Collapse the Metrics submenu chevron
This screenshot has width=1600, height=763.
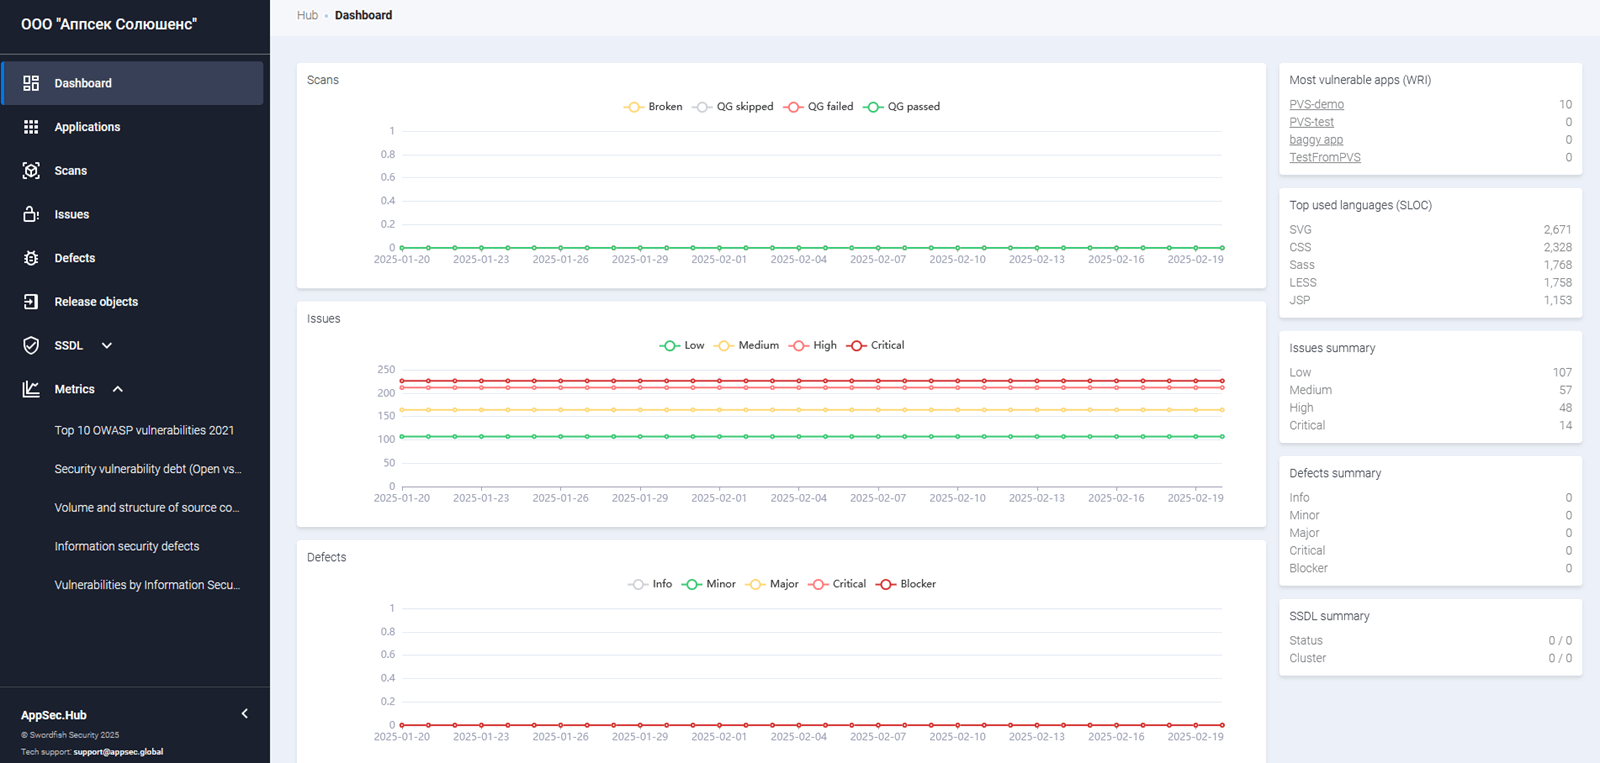click(x=118, y=389)
